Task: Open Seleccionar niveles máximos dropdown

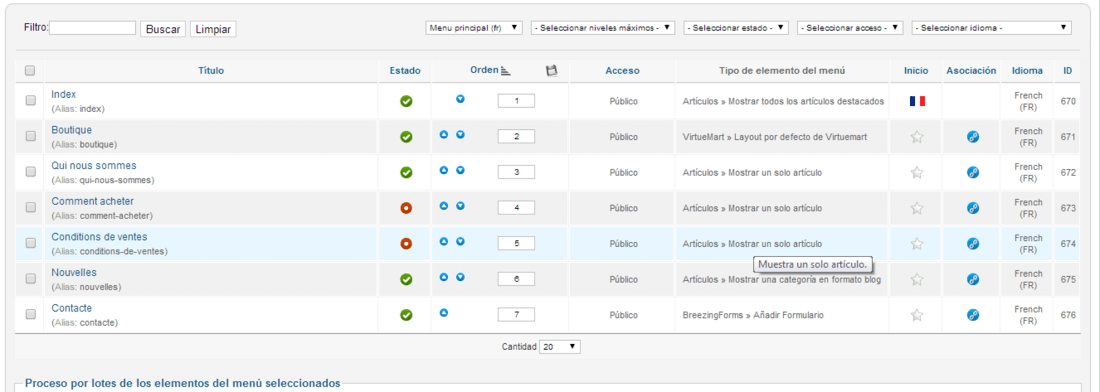Action: 603,28
